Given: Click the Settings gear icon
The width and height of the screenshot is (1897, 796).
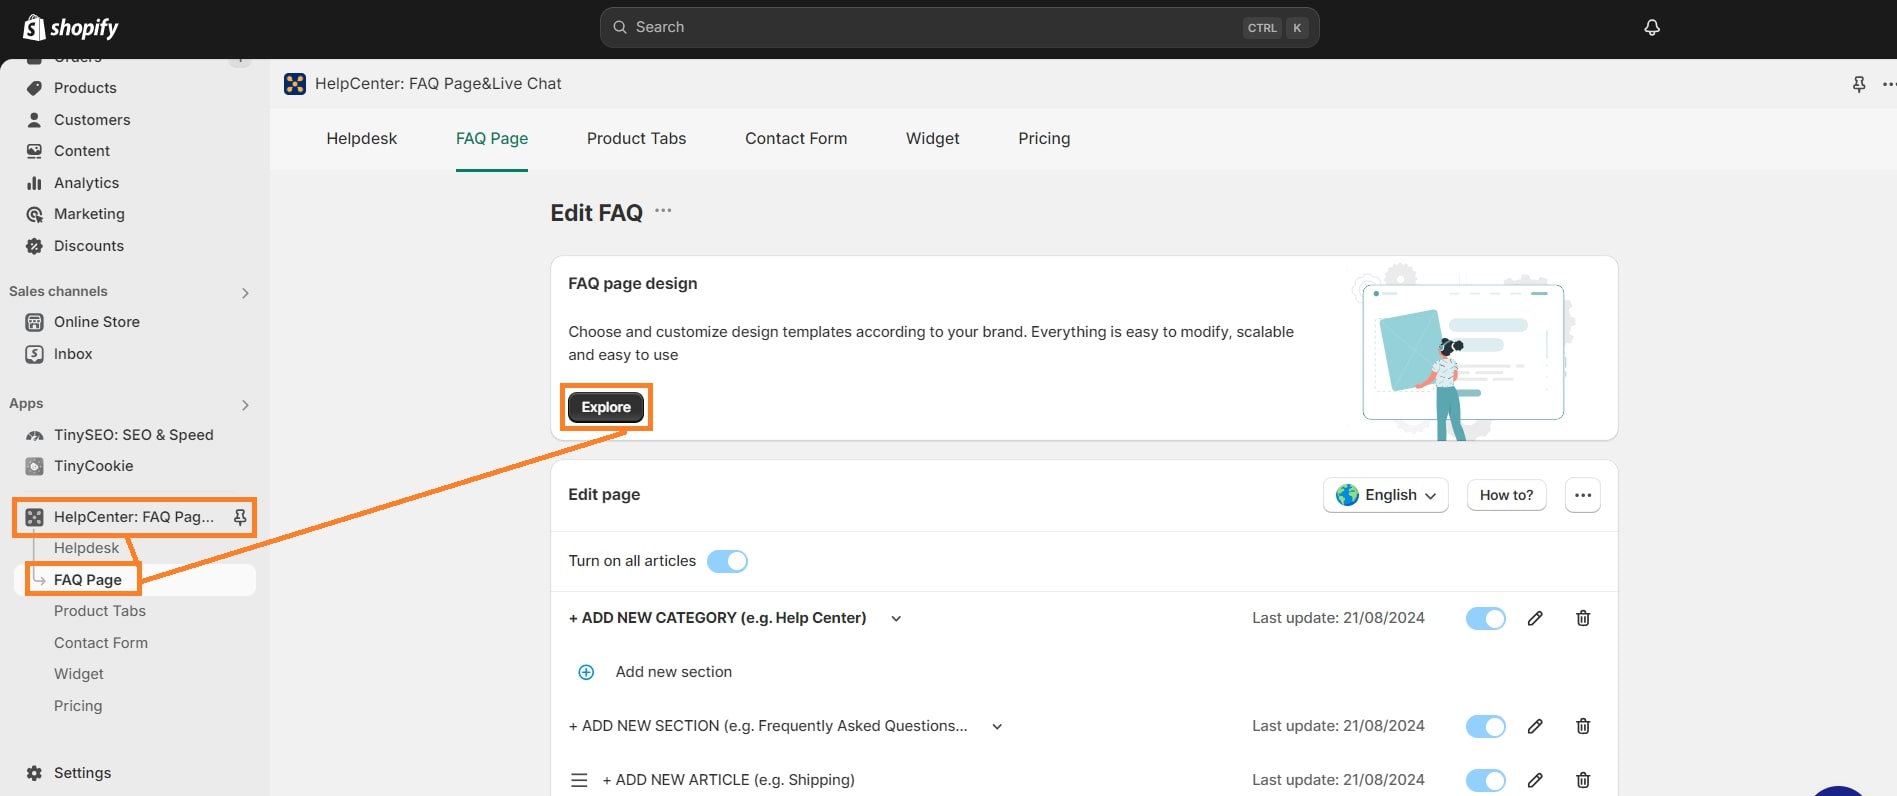Looking at the screenshot, I should pos(34,773).
